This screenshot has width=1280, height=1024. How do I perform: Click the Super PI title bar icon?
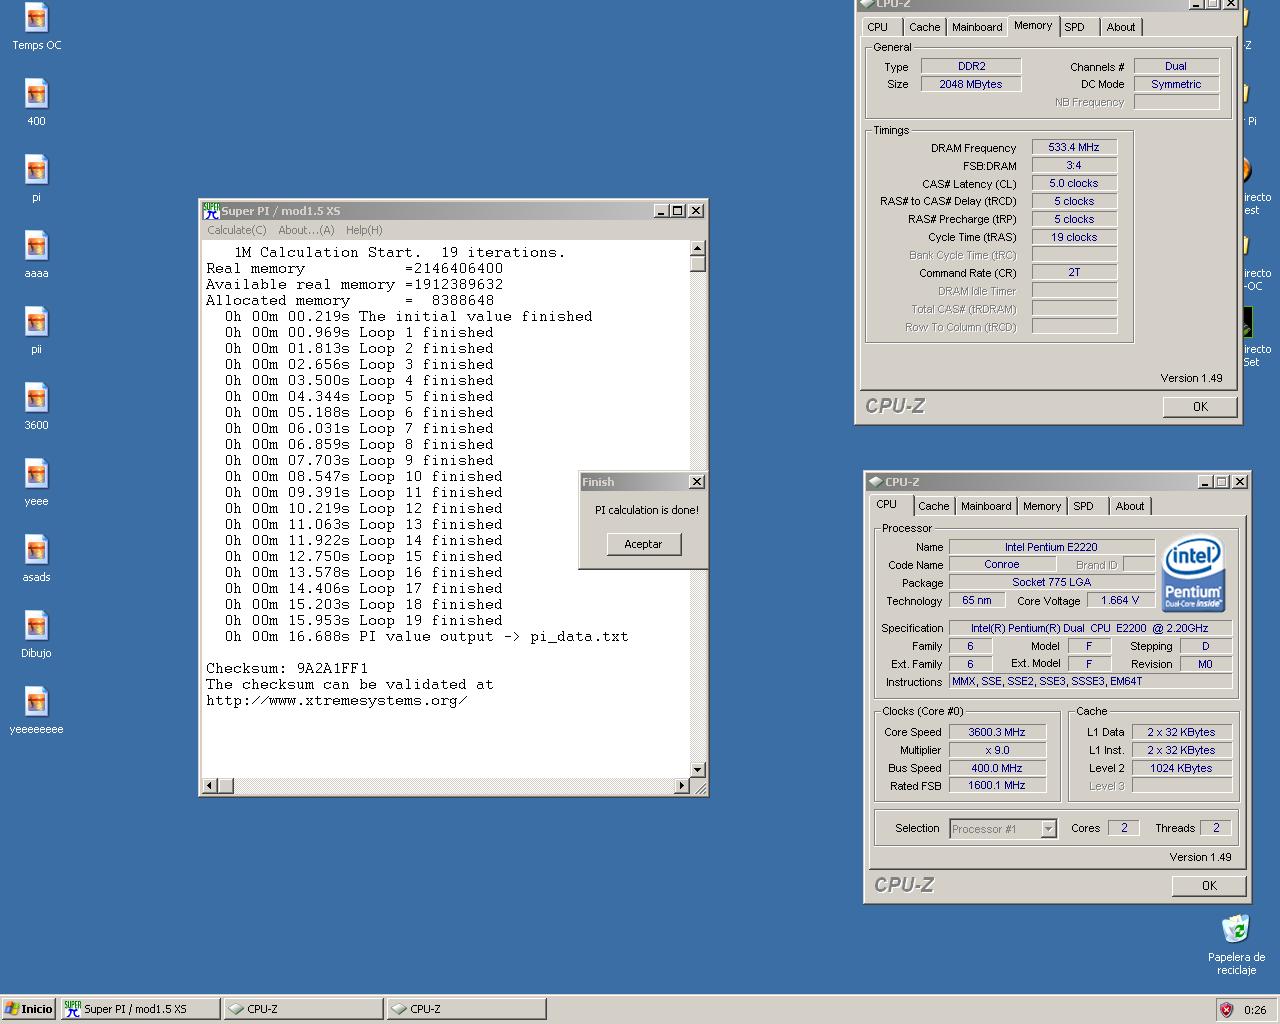(211, 211)
